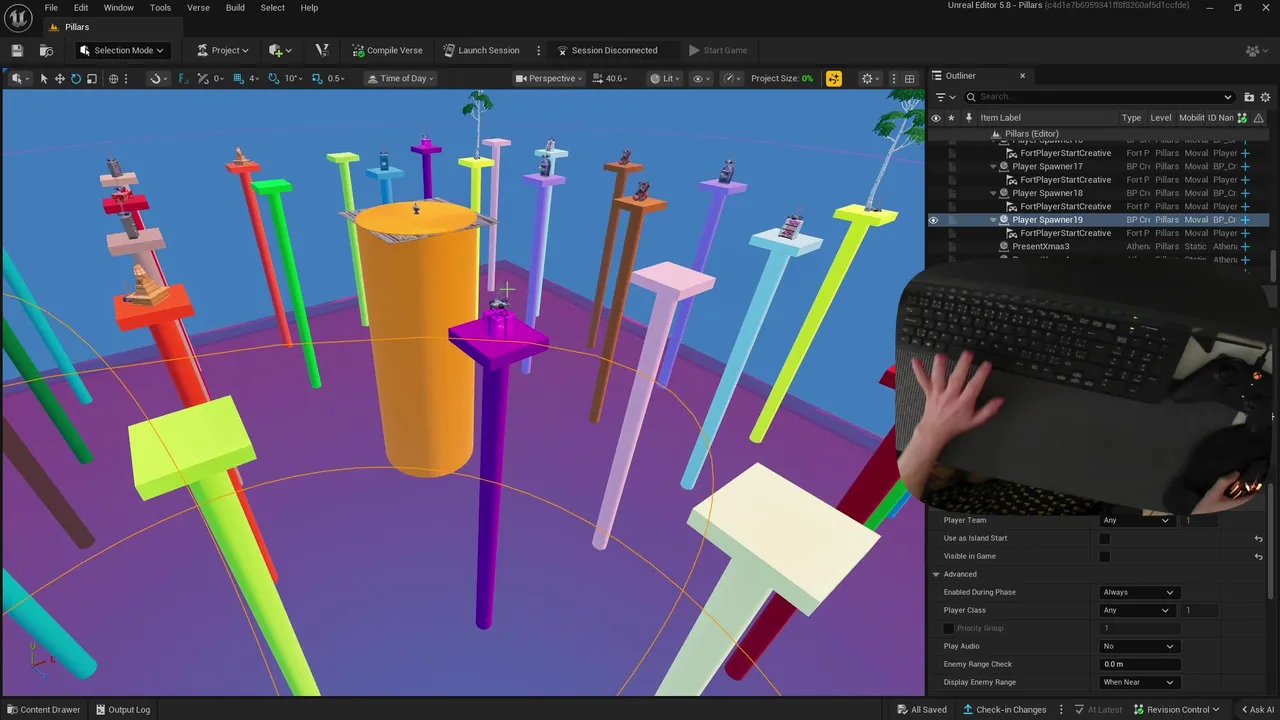Add a new folder in the Outliner

click(1249, 97)
